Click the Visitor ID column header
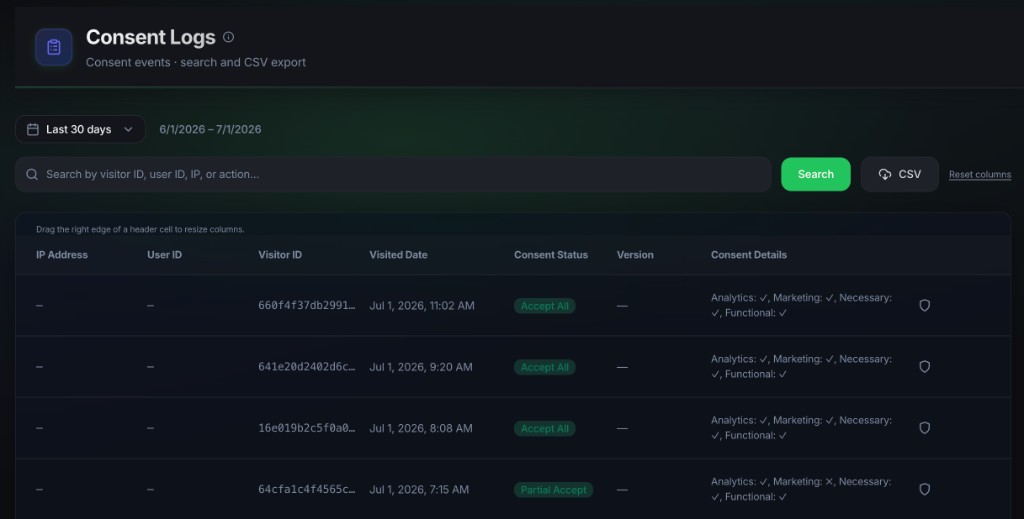The height and width of the screenshot is (519, 1024). (280, 255)
